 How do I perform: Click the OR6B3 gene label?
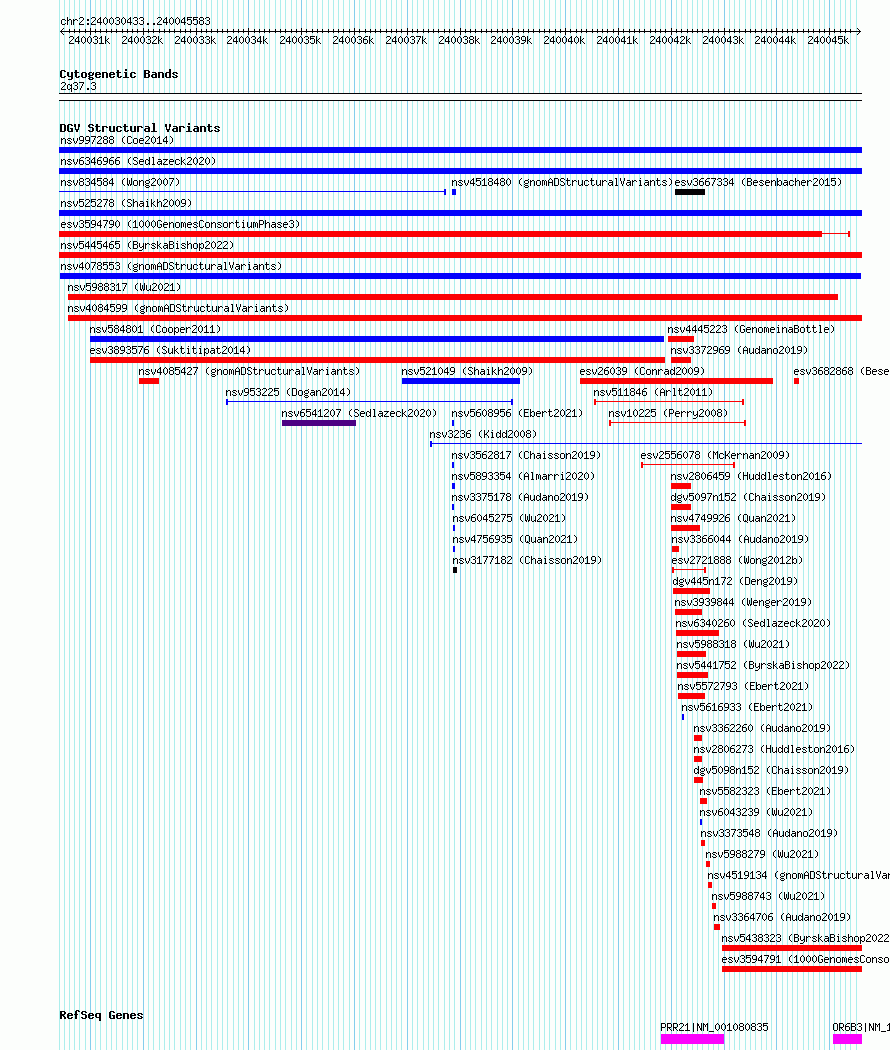pos(861,1027)
